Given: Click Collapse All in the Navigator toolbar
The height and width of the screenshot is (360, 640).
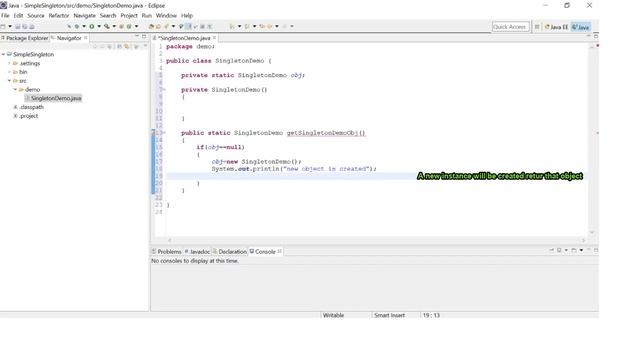Looking at the screenshot, I should click(x=119, y=47).
